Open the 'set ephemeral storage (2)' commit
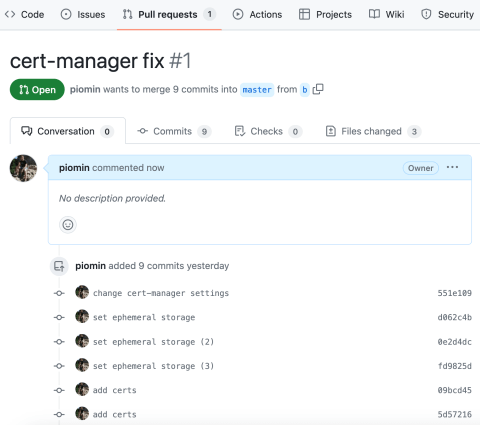This screenshot has width=480, height=425. point(153,342)
